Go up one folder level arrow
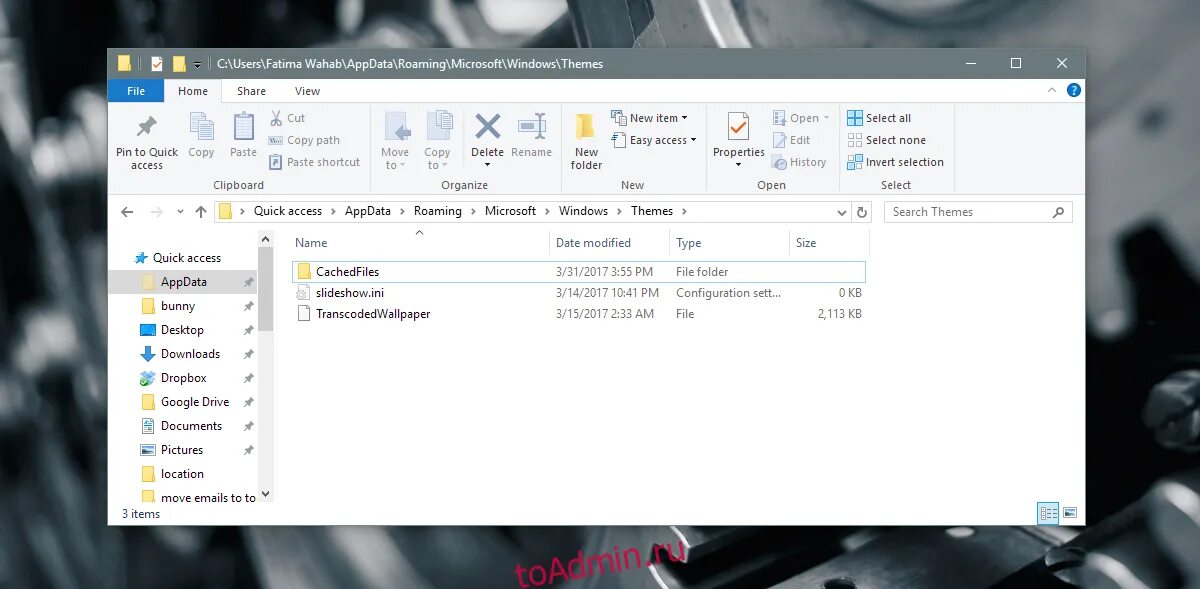The height and width of the screenshot is (589, 1200). pos(201,212)
